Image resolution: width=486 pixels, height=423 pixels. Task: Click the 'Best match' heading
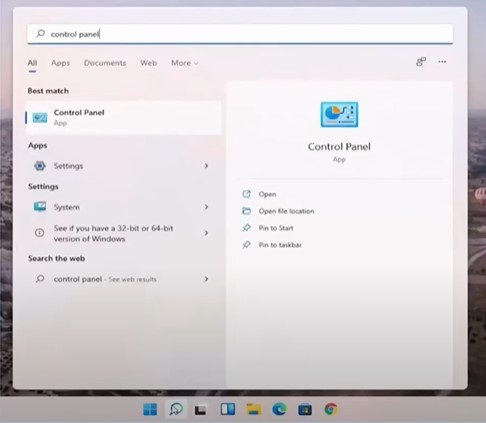(x=48, y=91)
